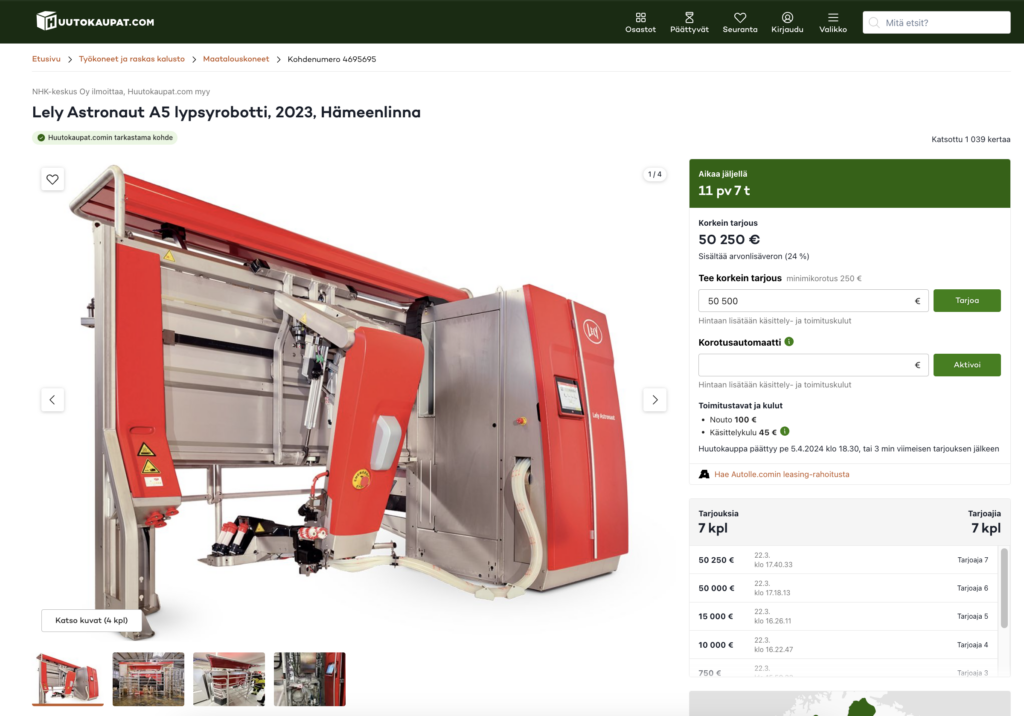
Task: Click the 15 000 € bid row
Action: (x=845, y=616)
